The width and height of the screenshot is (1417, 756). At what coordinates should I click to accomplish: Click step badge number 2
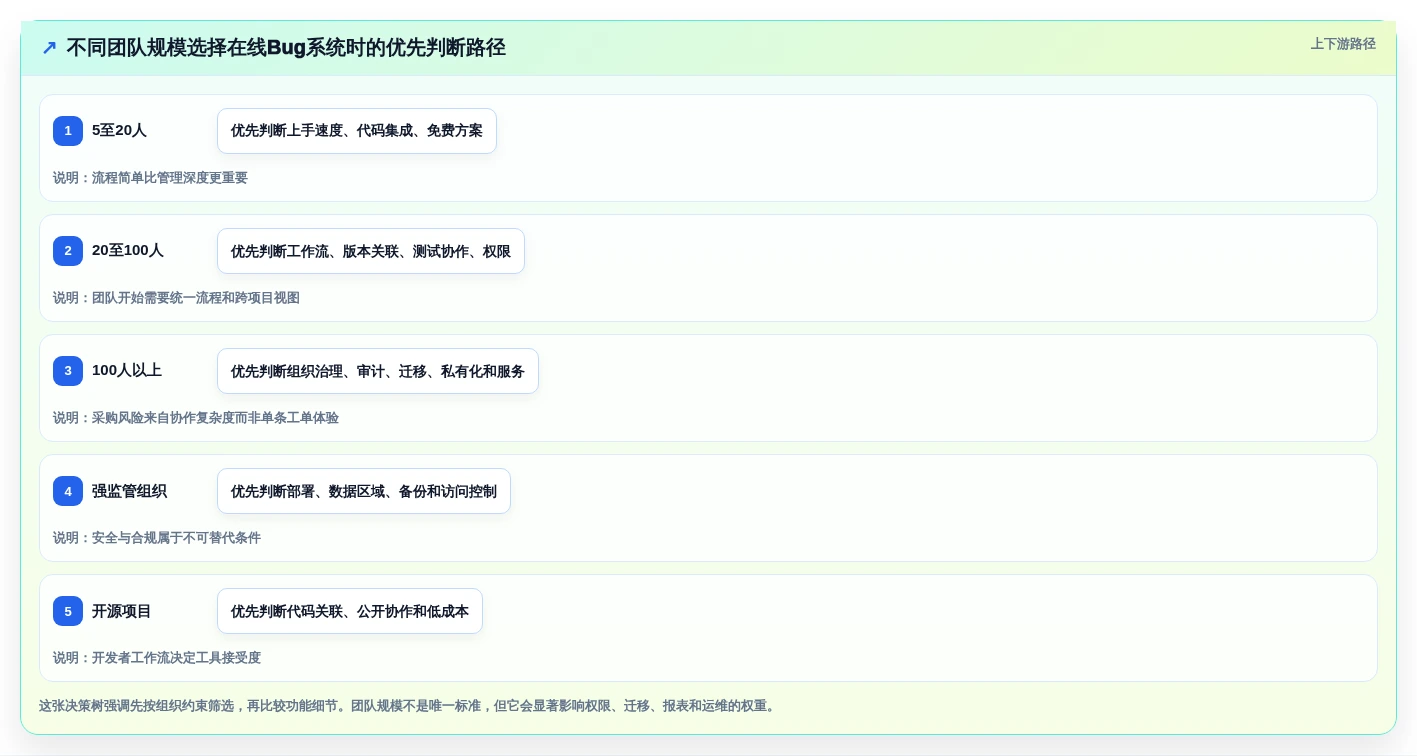click(68, 251)
